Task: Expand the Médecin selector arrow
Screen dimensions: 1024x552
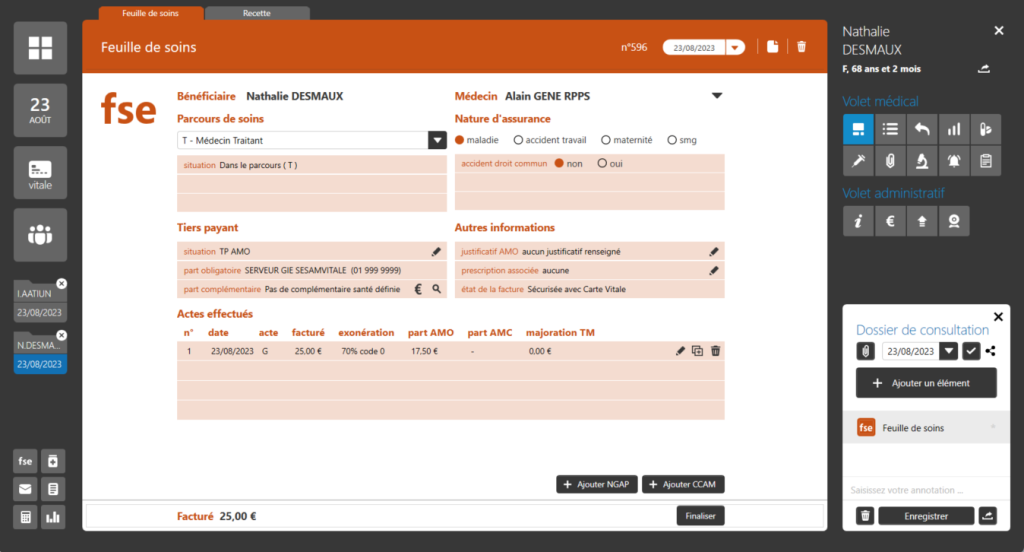Action: click(x=717, y=97)
